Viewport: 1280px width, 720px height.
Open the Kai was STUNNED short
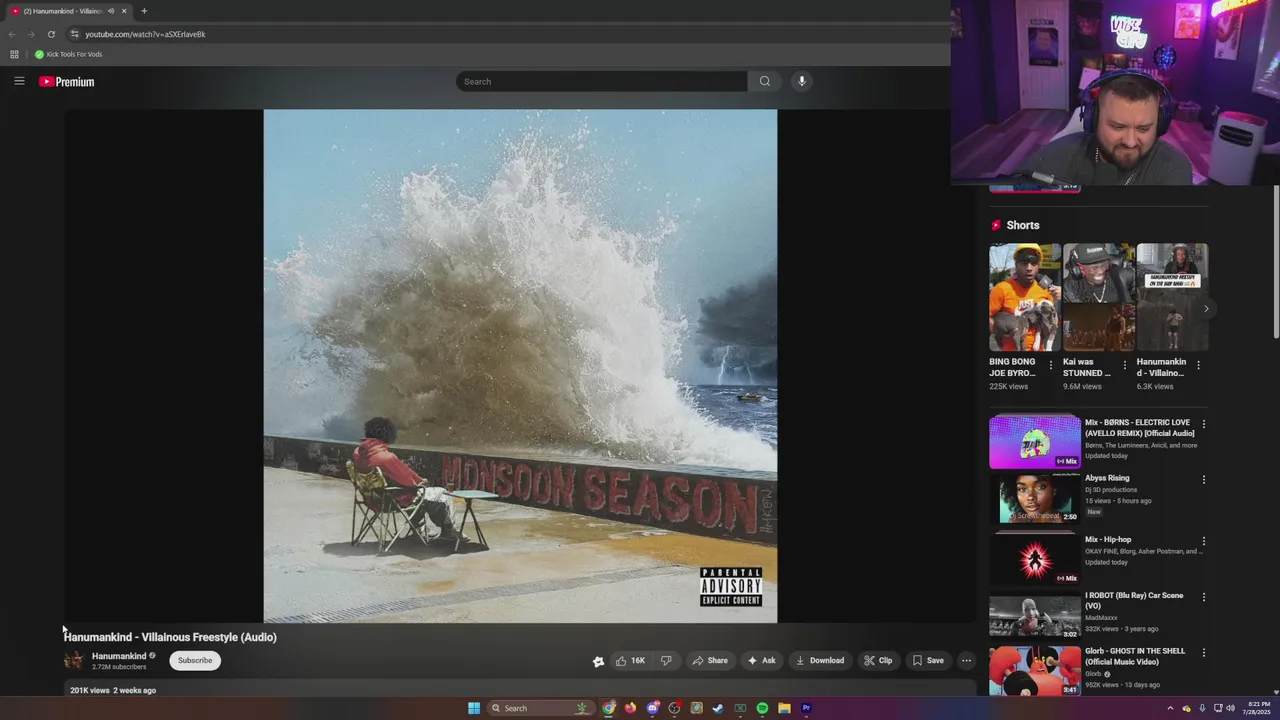(x=1099, y=297)
